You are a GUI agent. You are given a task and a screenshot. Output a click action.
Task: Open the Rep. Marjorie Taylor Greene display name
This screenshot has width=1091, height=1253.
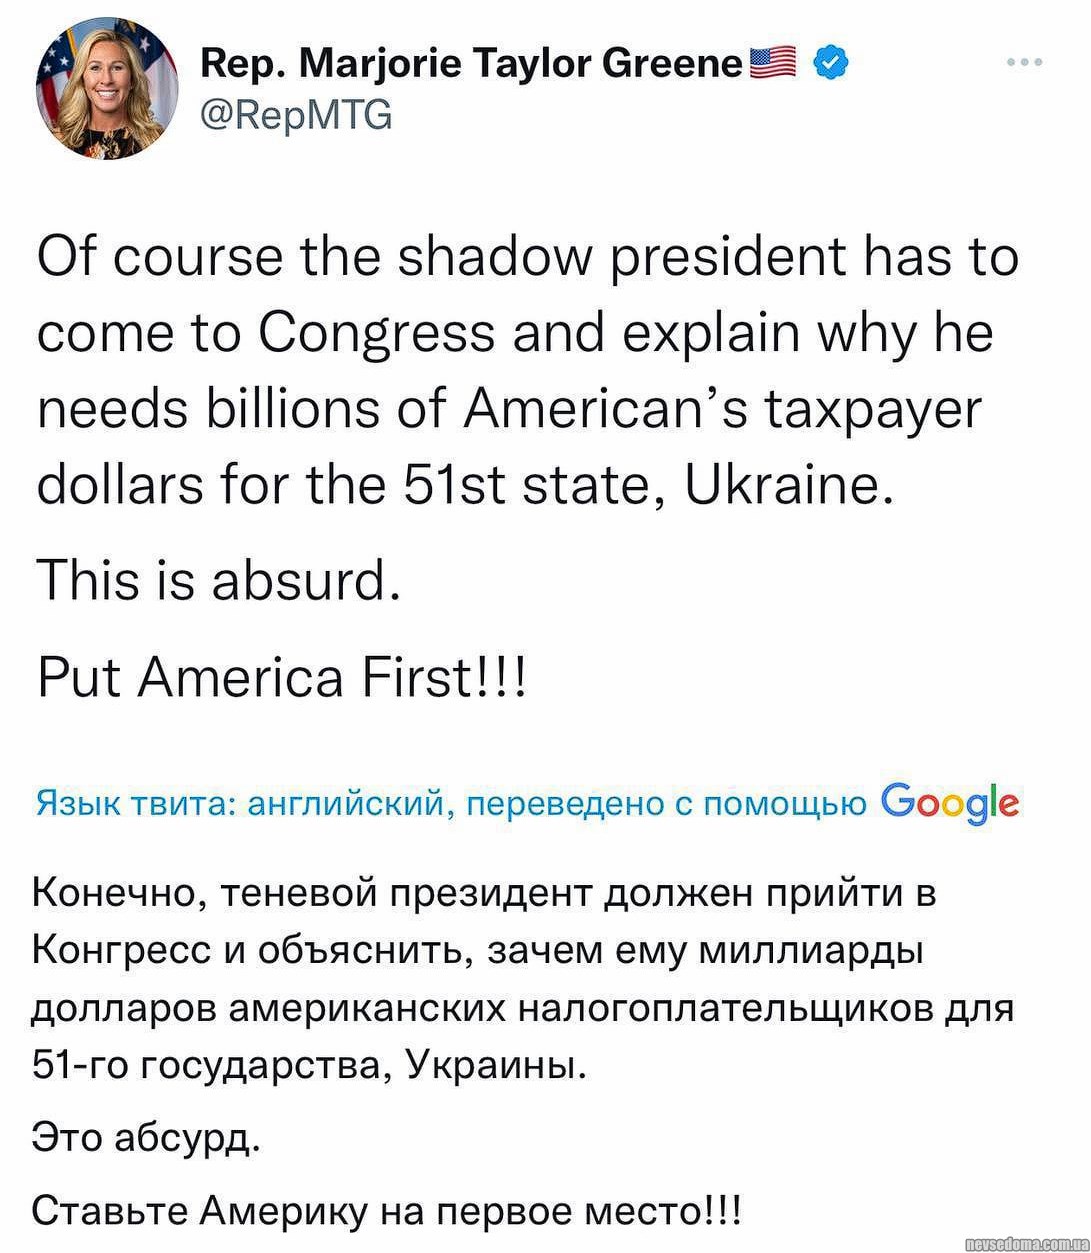(x=472, y=64)
